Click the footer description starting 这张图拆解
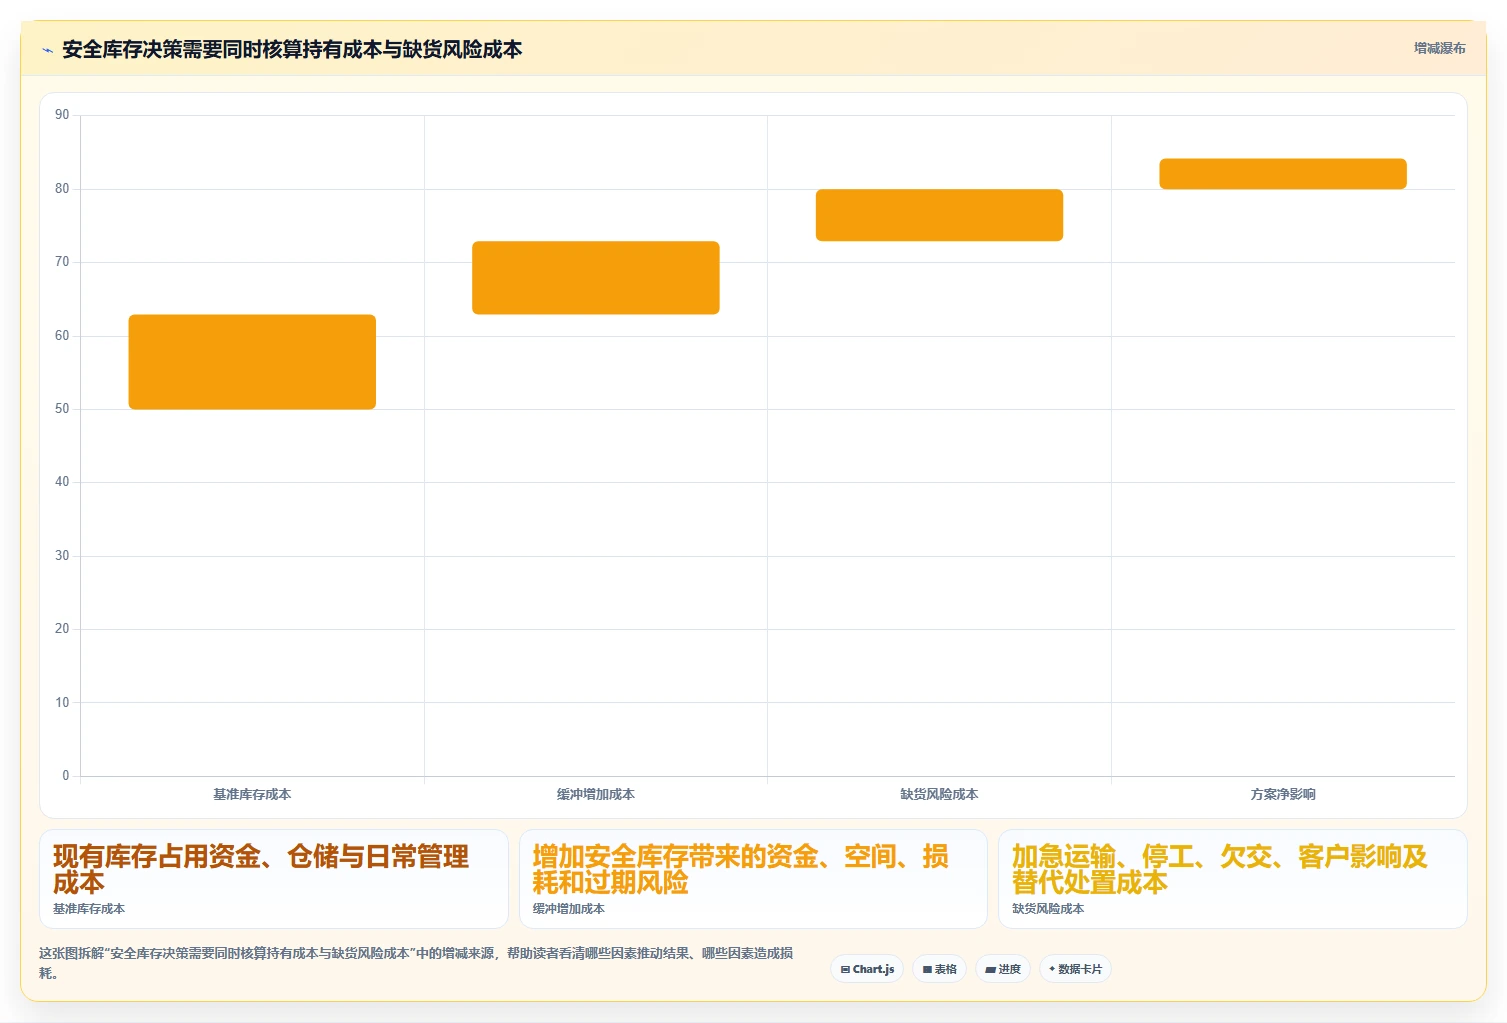 pos(416,963)
